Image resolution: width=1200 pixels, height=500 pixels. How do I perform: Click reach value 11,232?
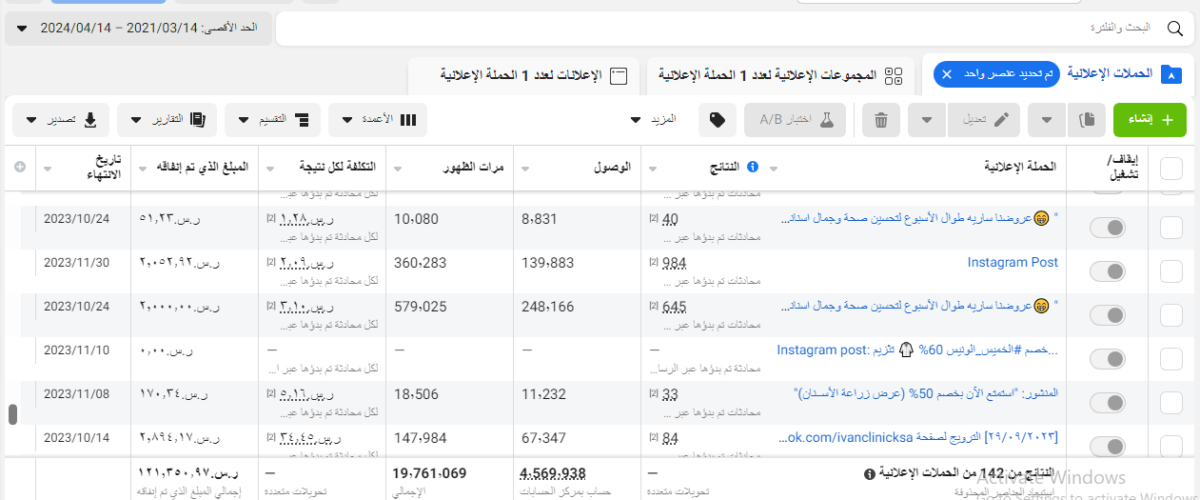click(x=545, y=395)
